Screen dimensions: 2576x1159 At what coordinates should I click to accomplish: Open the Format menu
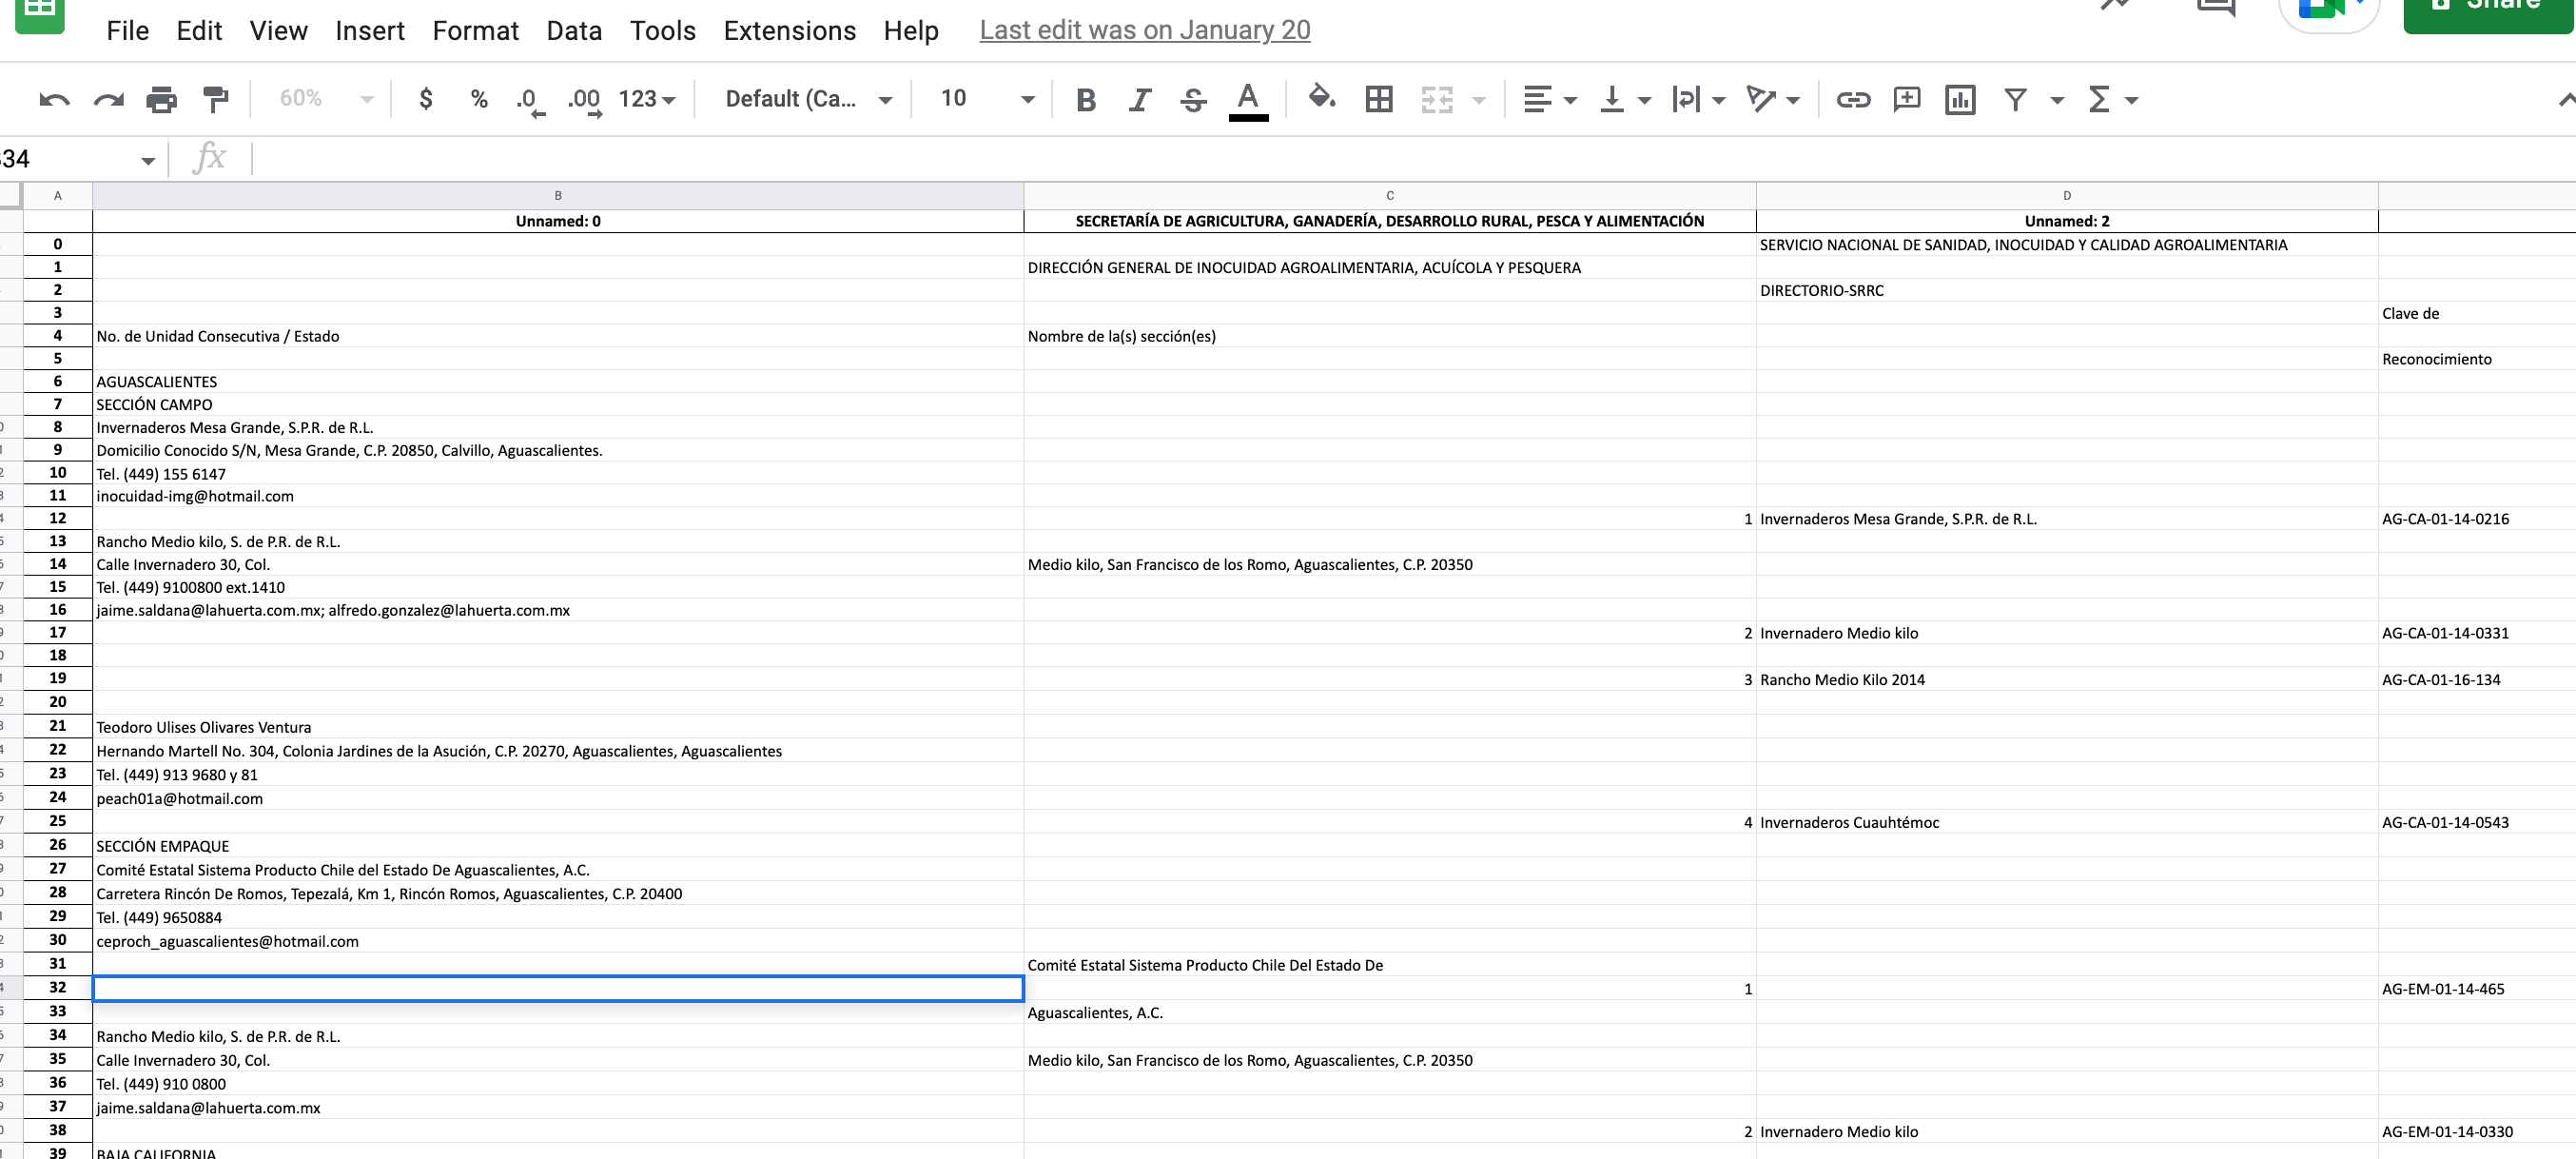point(475,30)
